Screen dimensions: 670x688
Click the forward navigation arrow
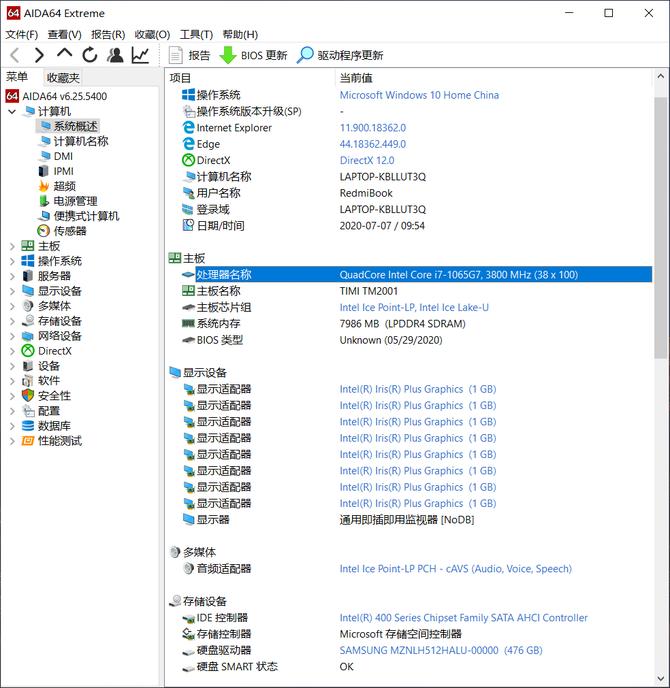[39, 55]
